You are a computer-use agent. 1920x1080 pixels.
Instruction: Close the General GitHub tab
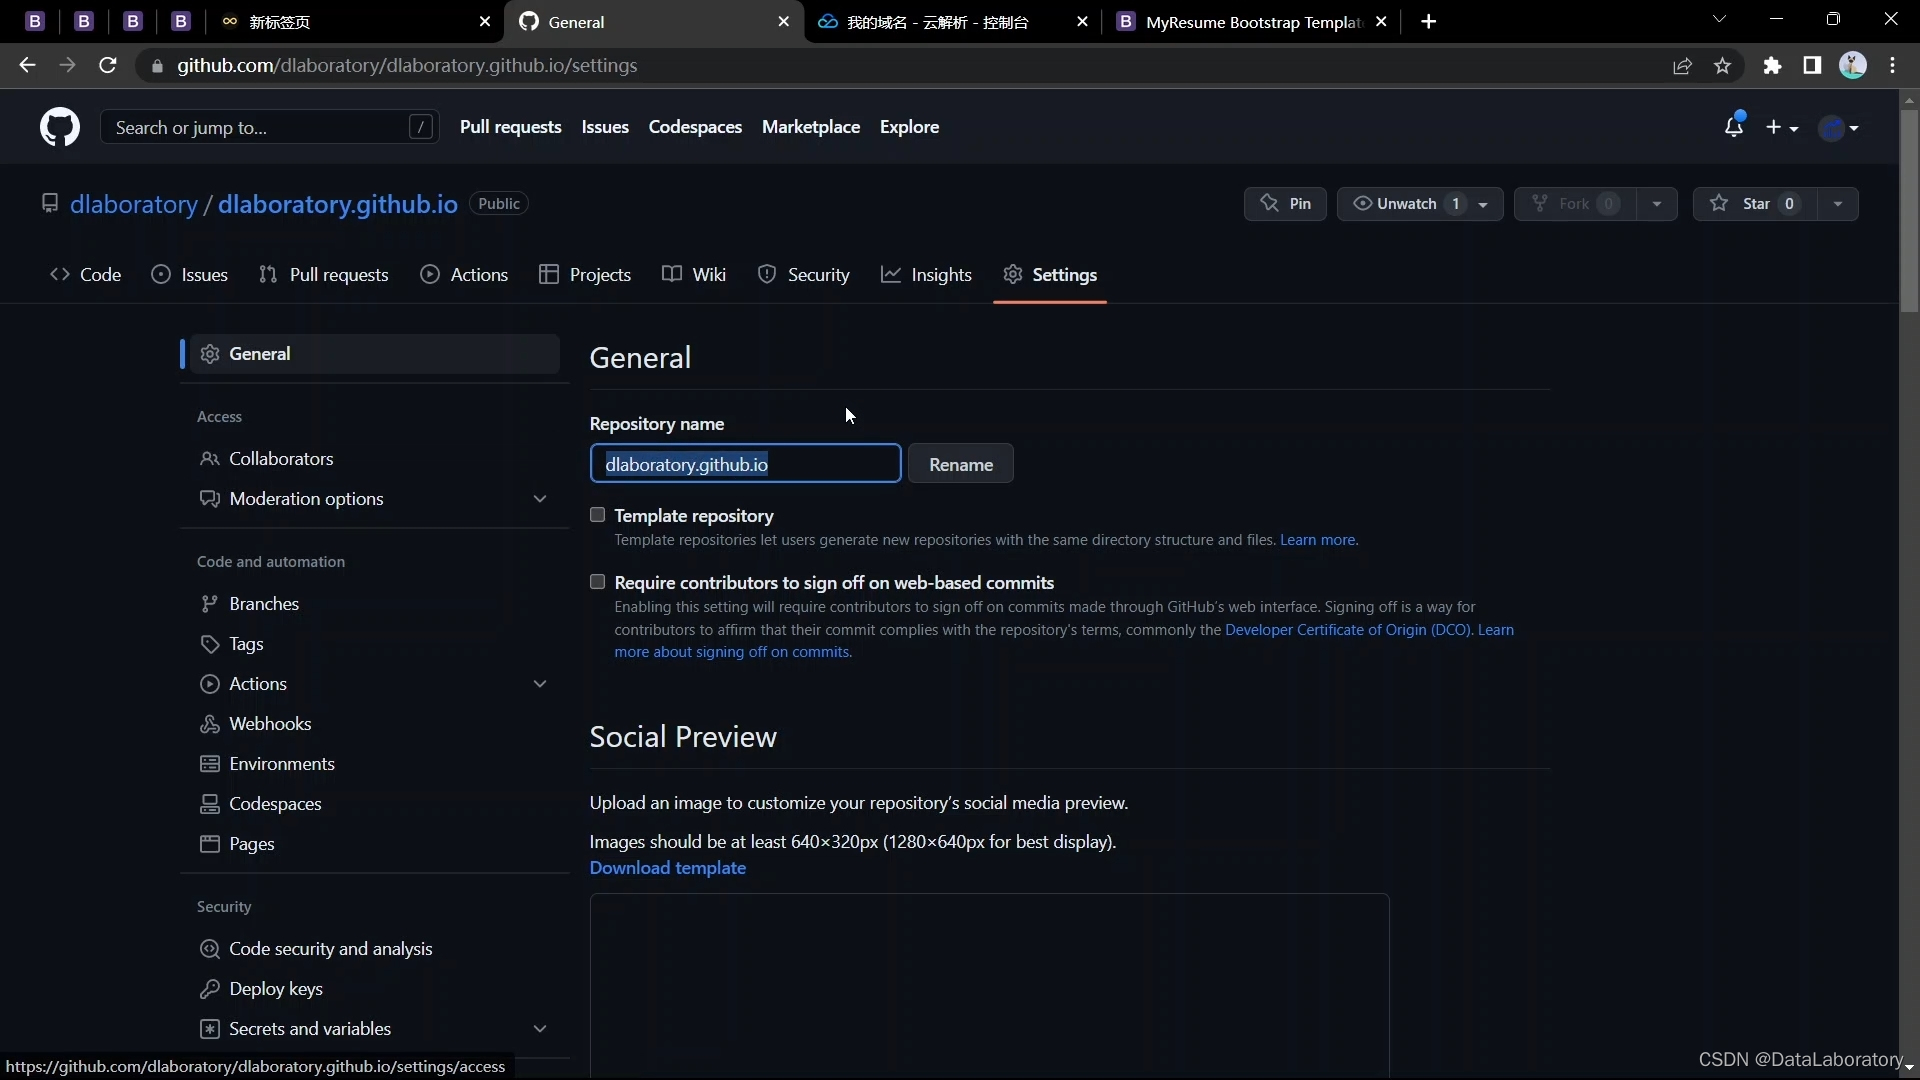click(784, 22)
